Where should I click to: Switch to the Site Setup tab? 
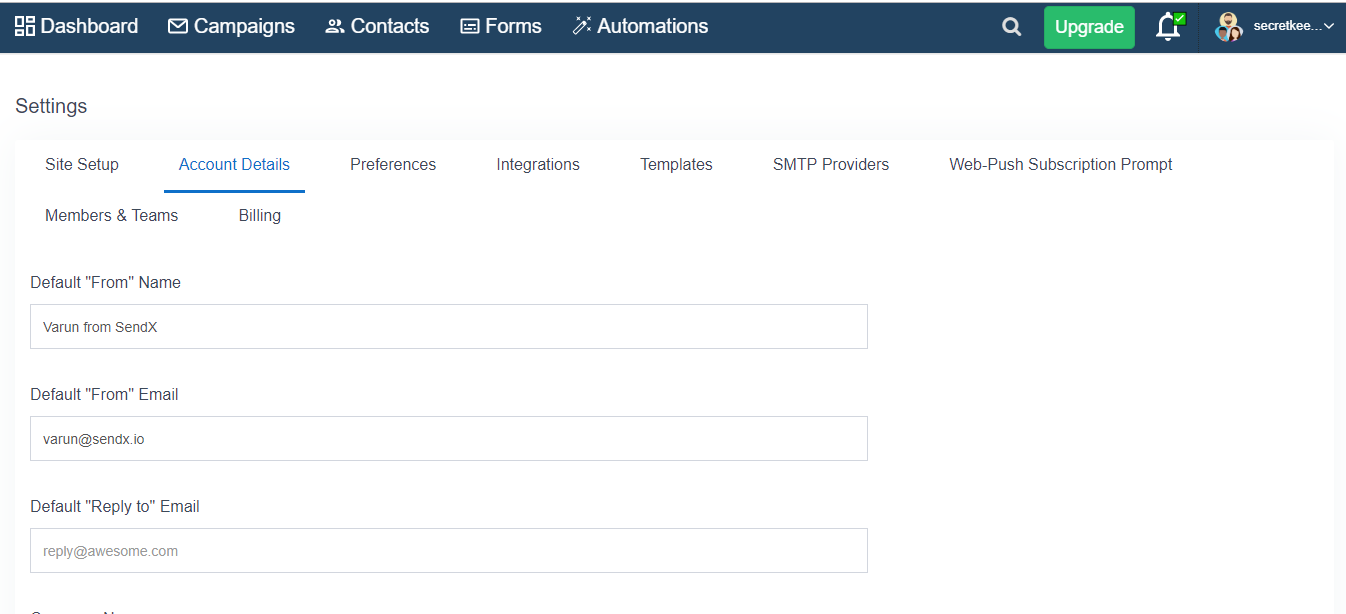[82, 165]
